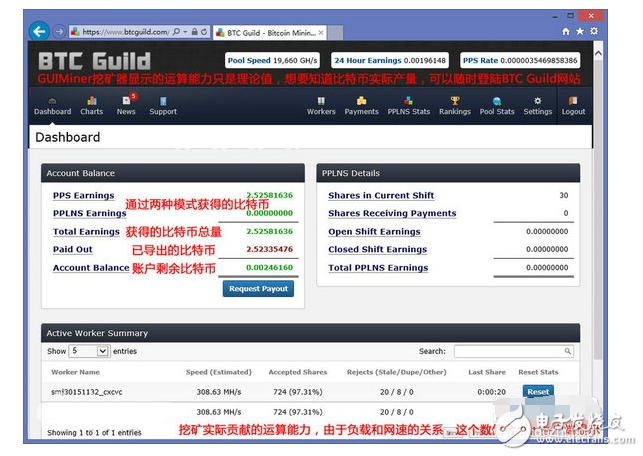Open the Closed Shift Earnings link
Screen dimensions: 643x456
pyautogui.click(x=377, y=250)
